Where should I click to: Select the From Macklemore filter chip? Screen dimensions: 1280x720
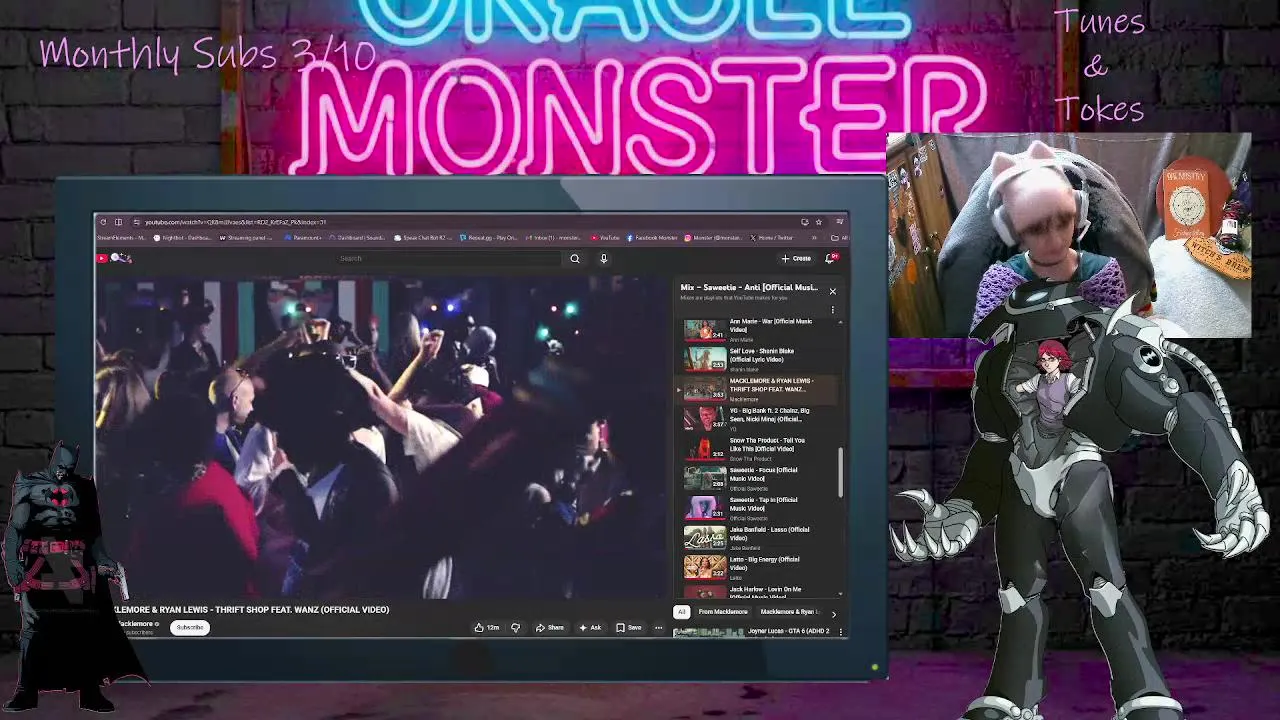point(723,612)
